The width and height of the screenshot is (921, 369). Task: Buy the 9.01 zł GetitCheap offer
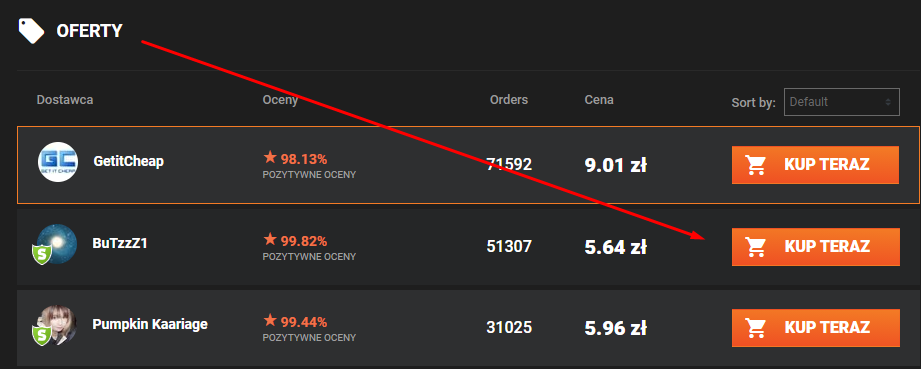click(815, 165)
